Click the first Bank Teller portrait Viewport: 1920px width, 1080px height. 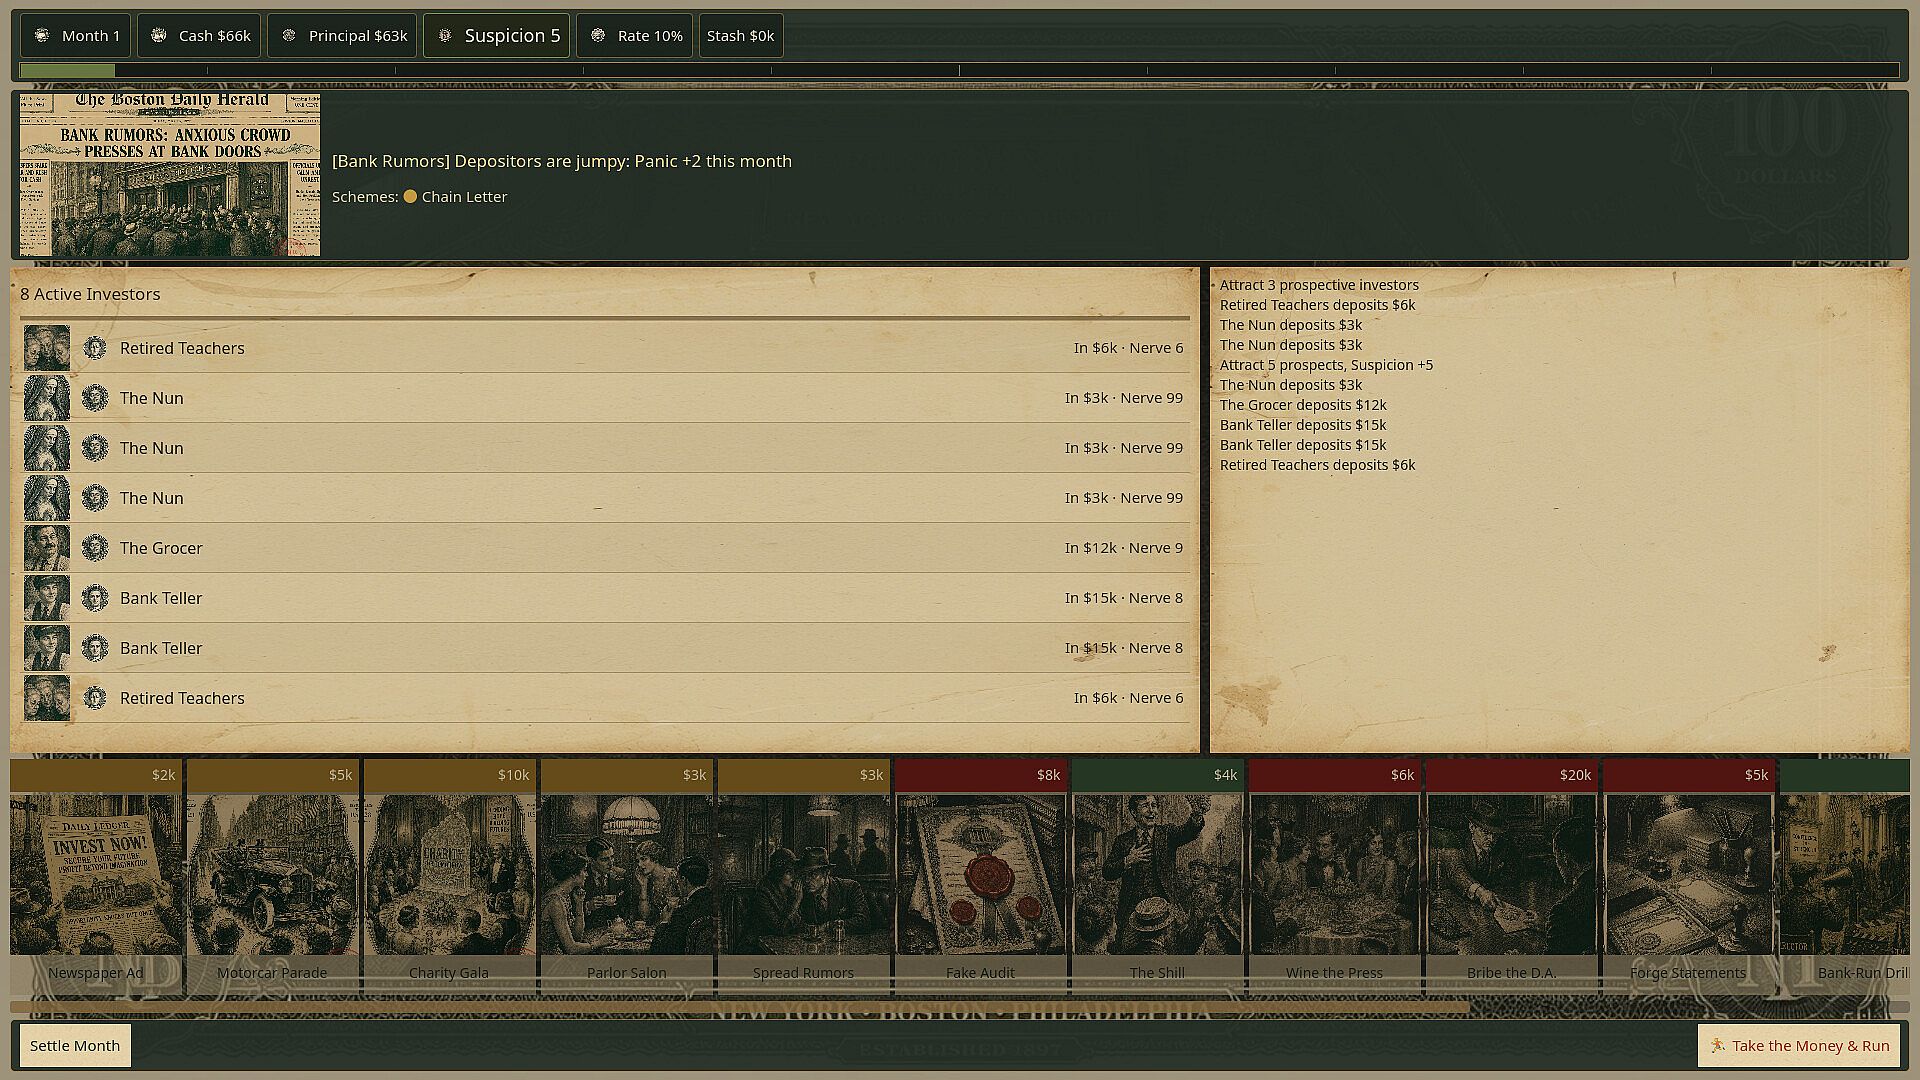click(x=47, y=598)
